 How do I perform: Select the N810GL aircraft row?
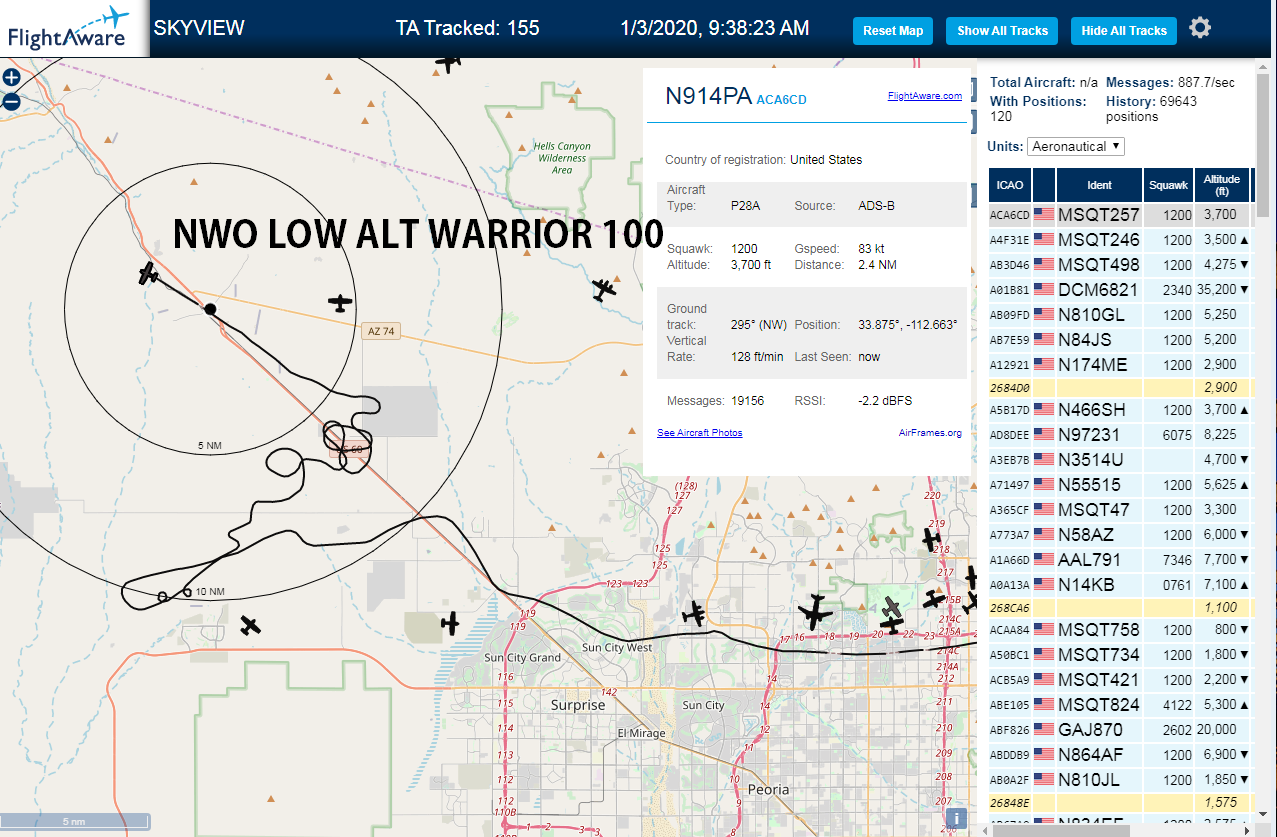pos(1119,315)
